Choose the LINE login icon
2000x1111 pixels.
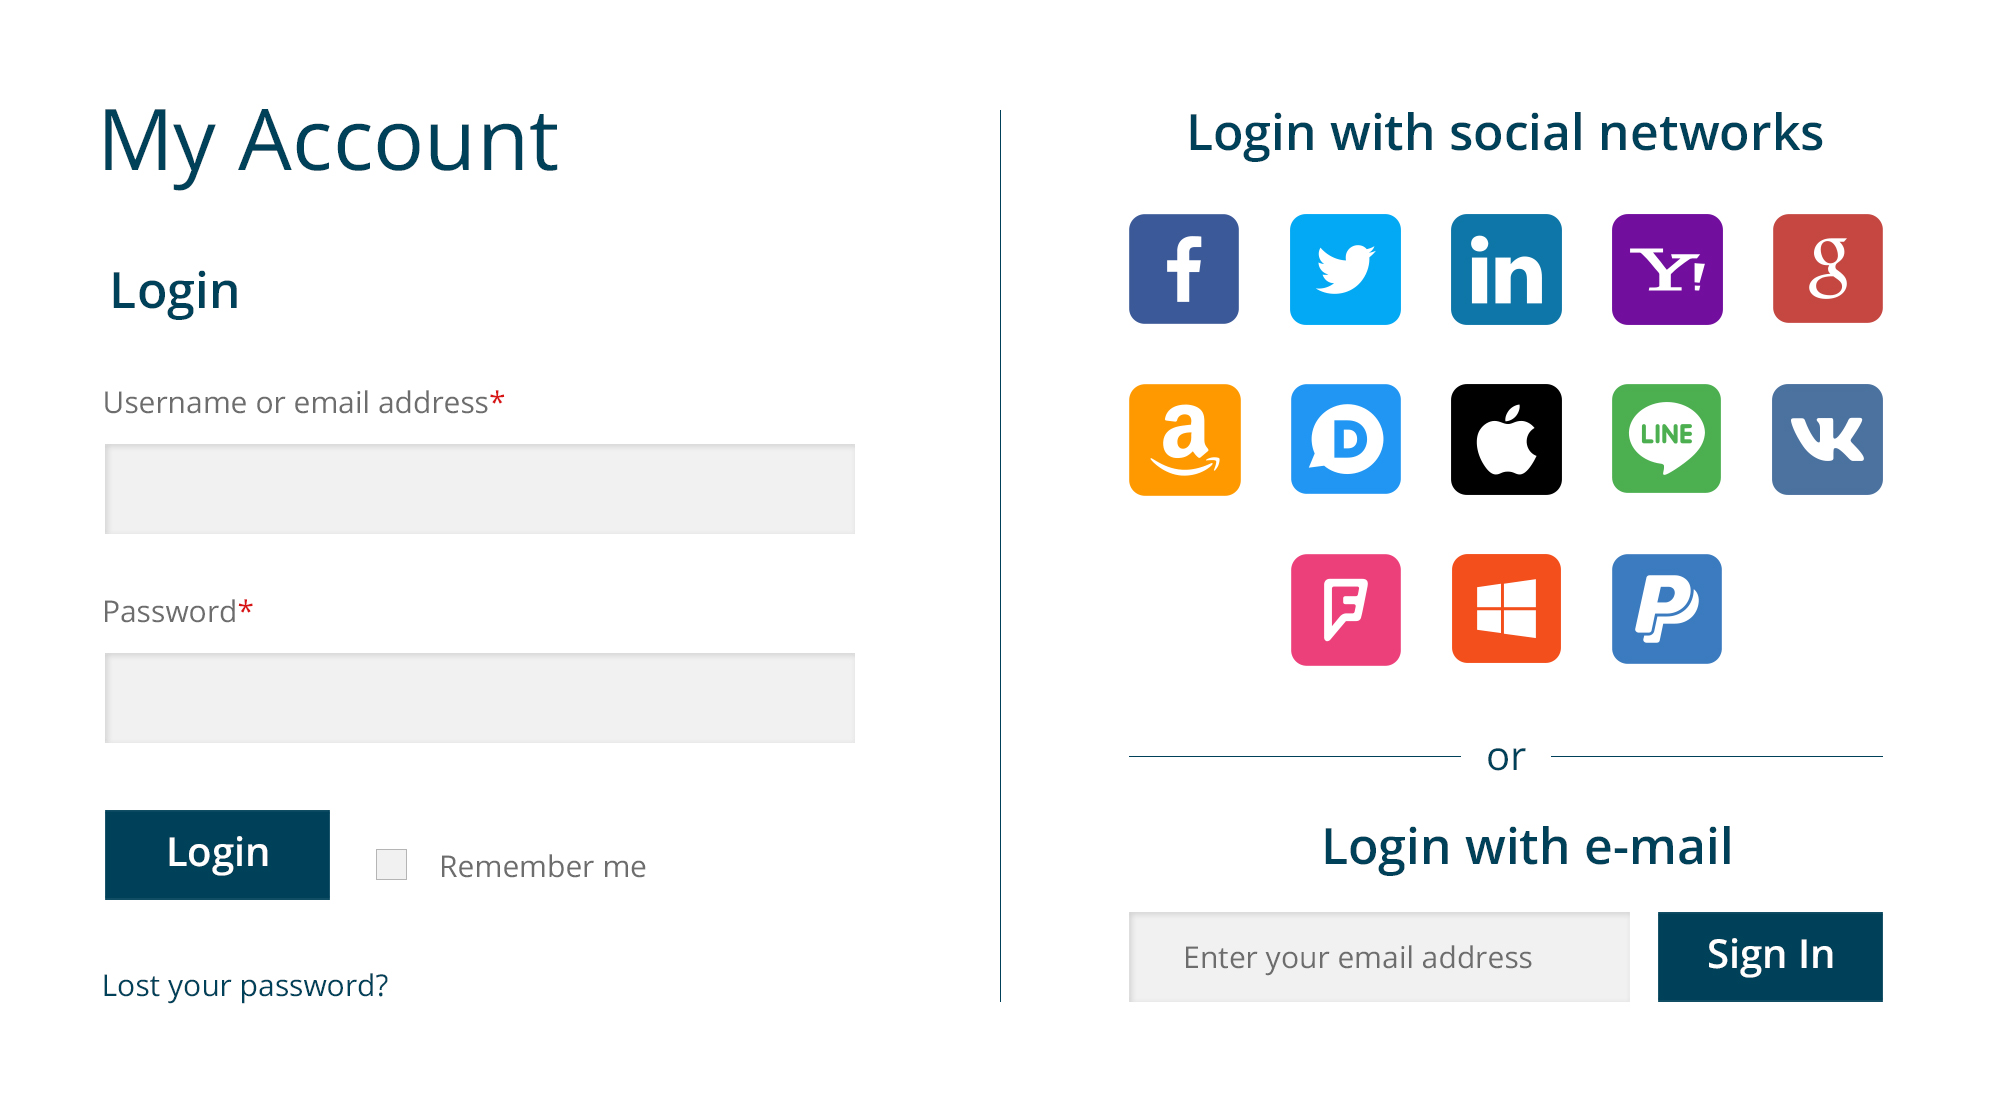click(1666, 440)
